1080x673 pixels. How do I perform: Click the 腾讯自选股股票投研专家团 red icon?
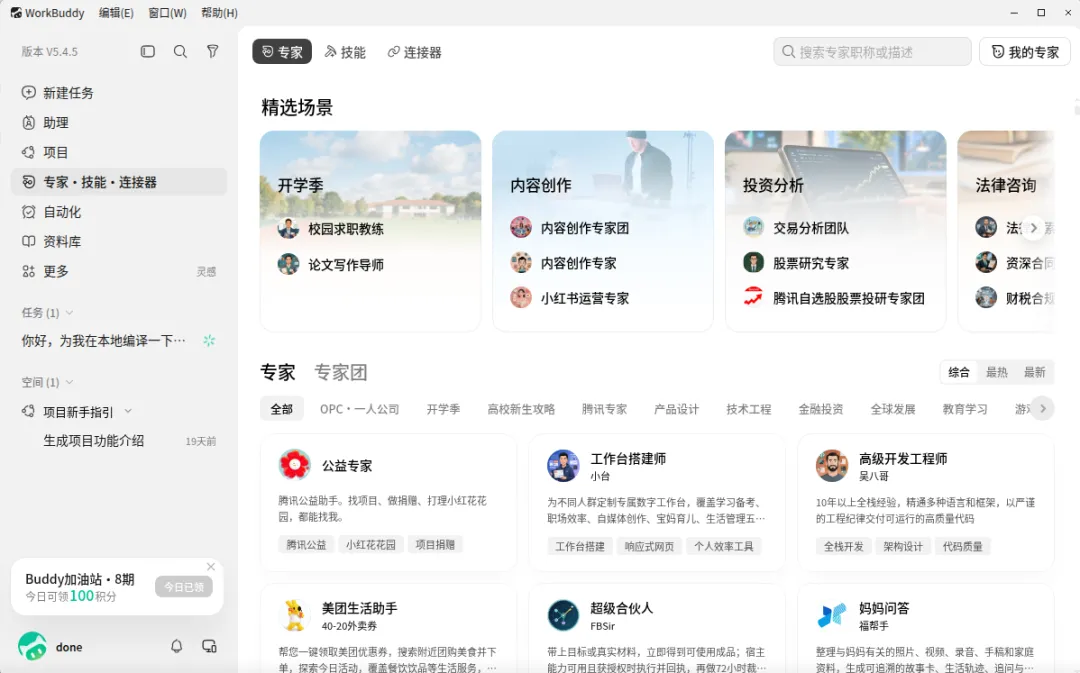click(x=753, y=297)
